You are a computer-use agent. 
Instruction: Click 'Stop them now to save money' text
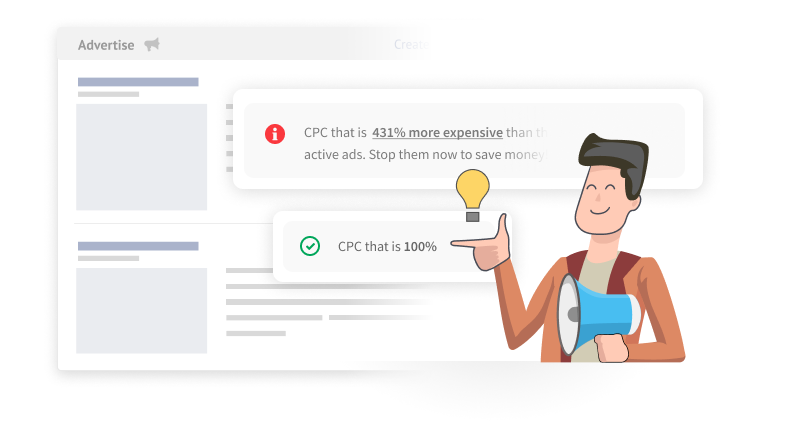458,155
